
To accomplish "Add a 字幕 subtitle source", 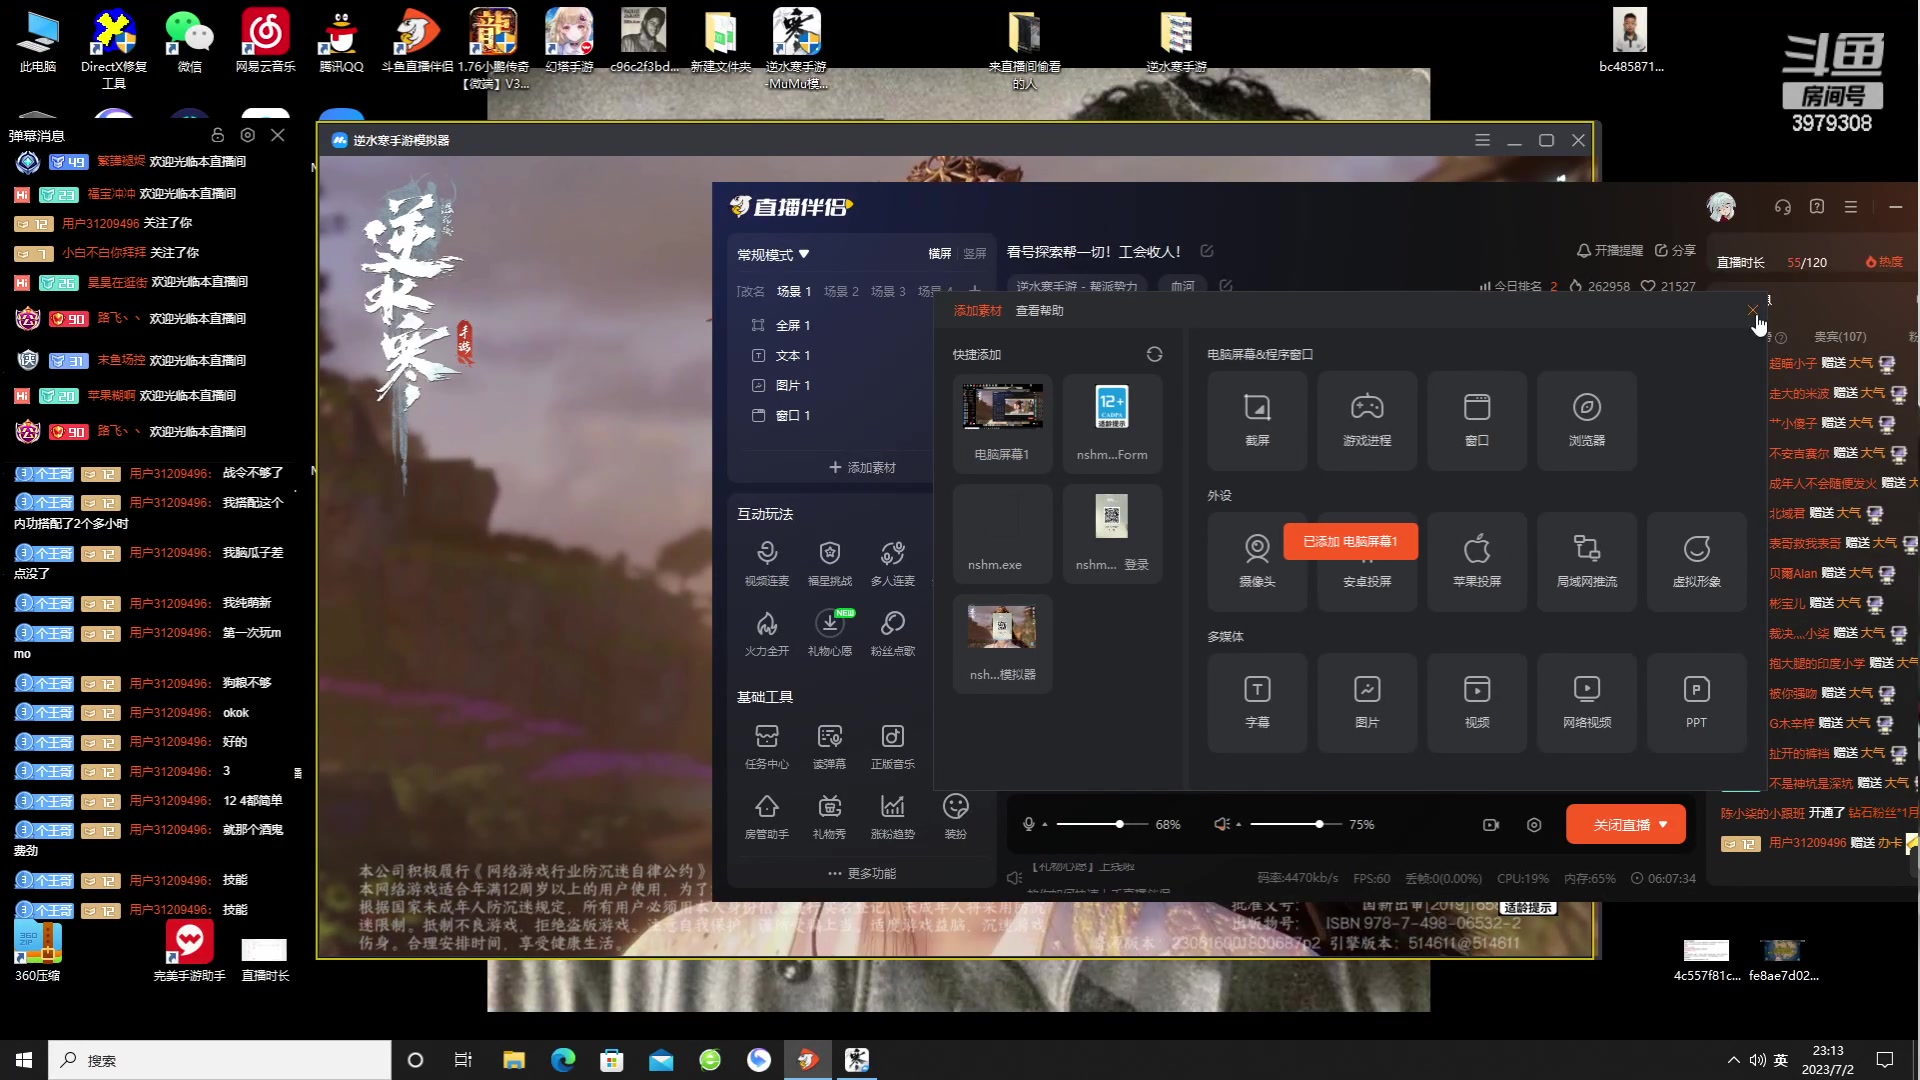I will pos(1257,702).
